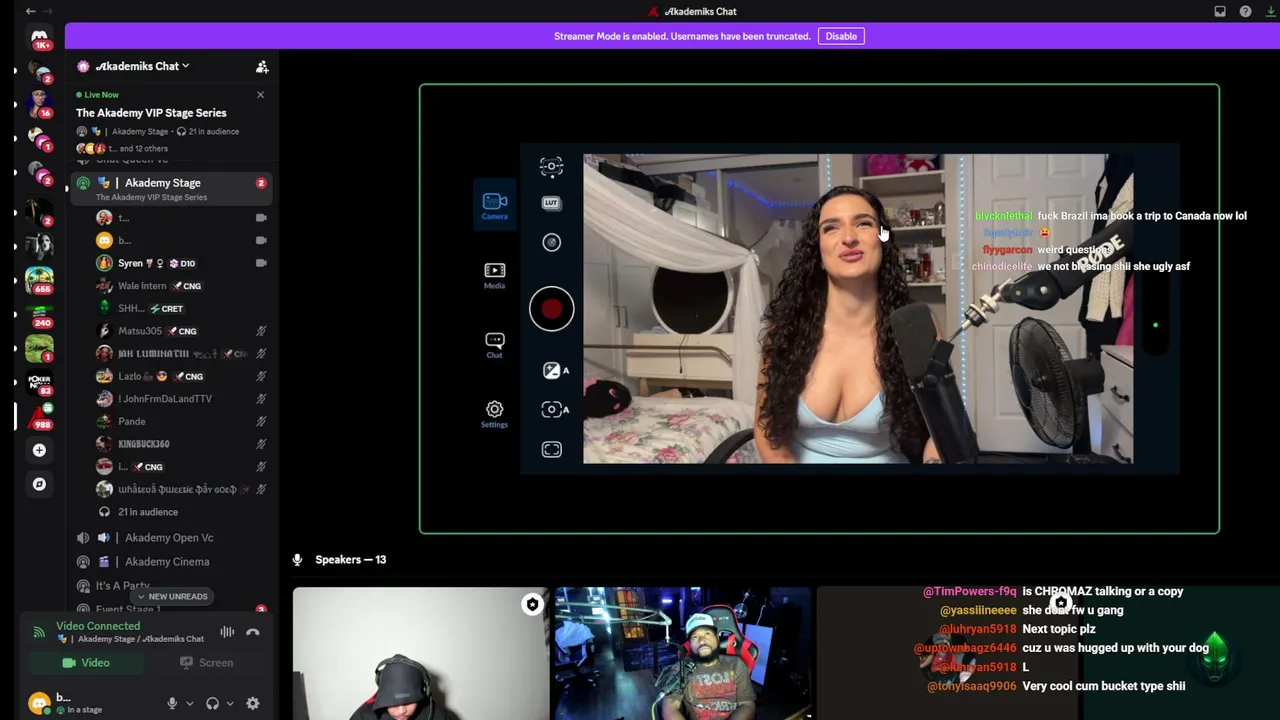This screenshot has width=1280, height=720.
Task: Select the Chat tab in the streamed app
Action: click(495, 345)
